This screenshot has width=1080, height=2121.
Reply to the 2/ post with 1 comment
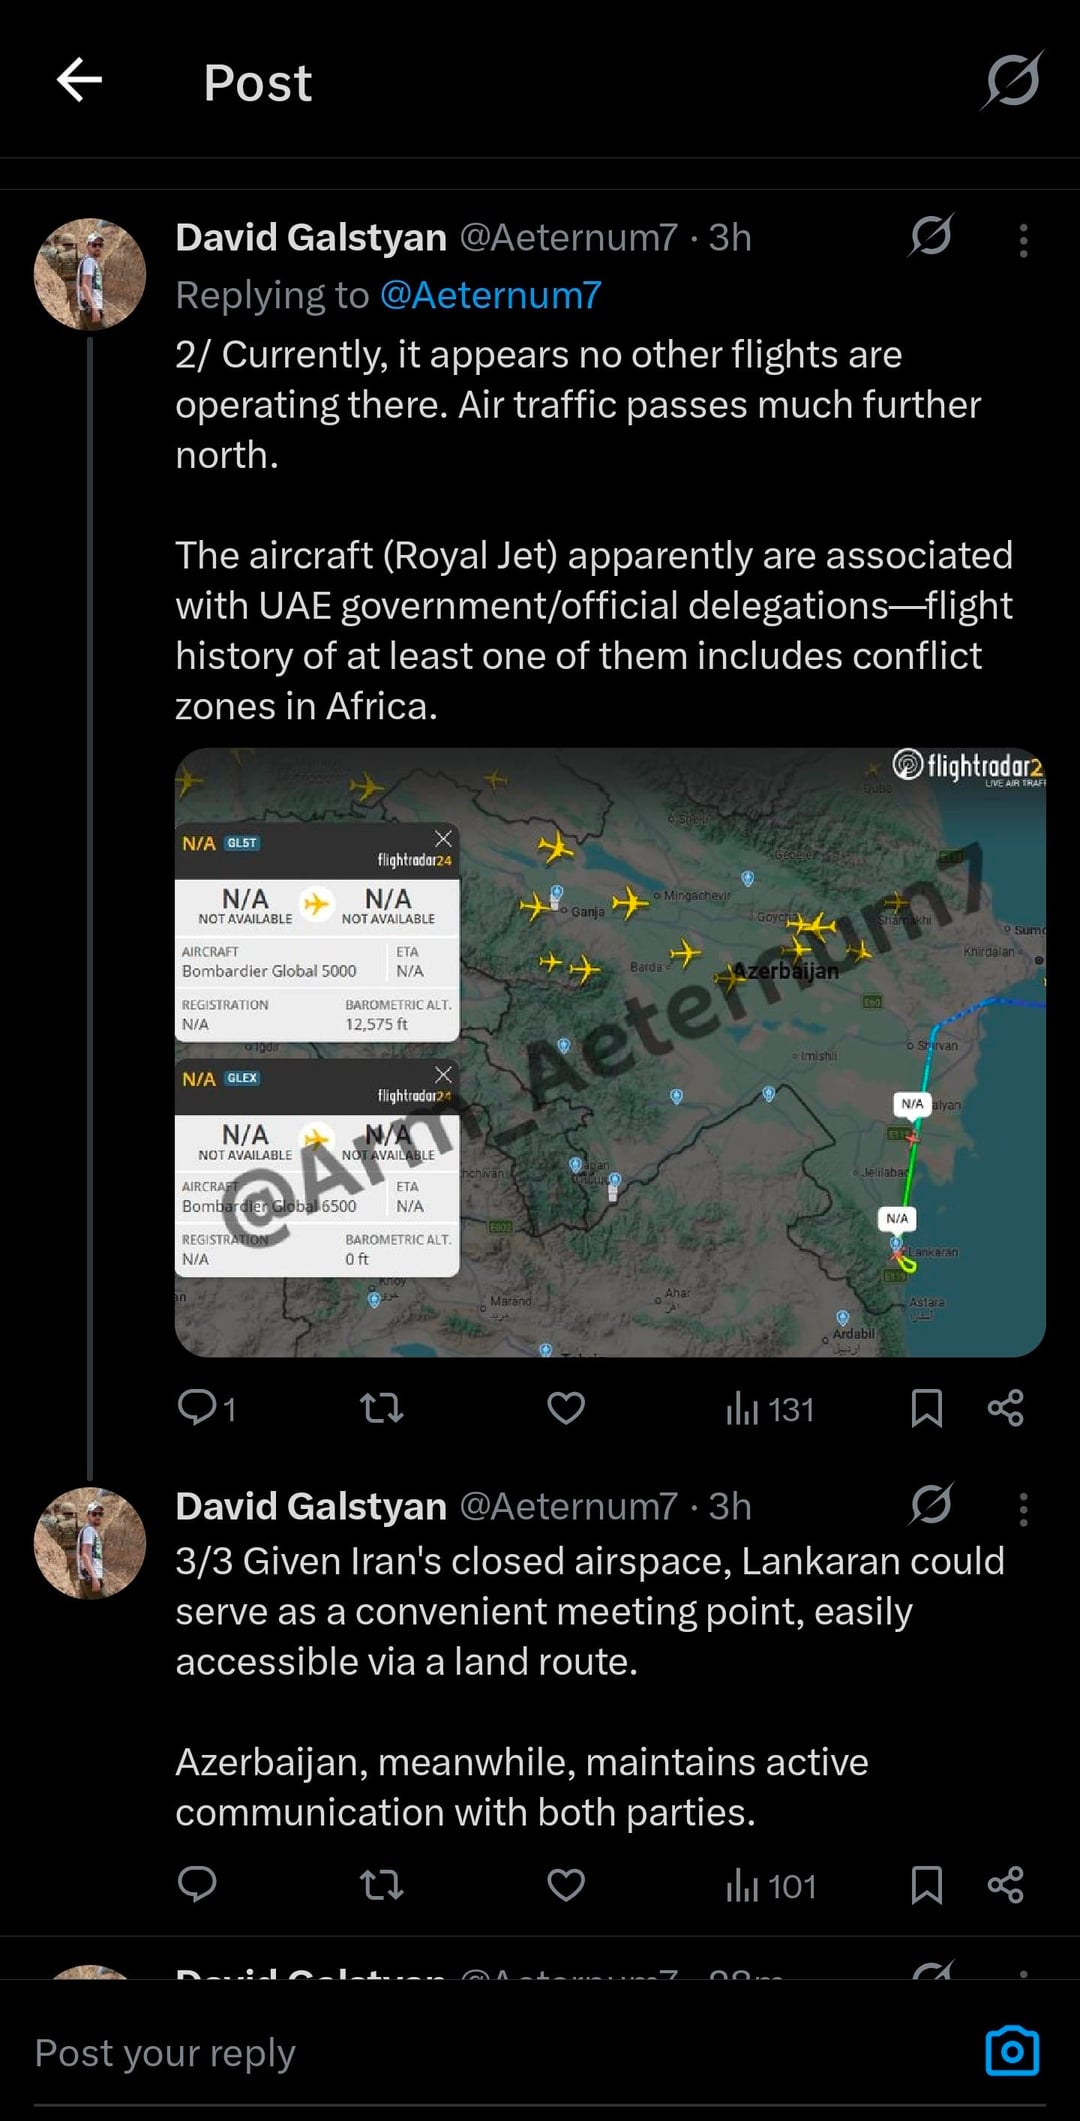tap(206, 1408)
